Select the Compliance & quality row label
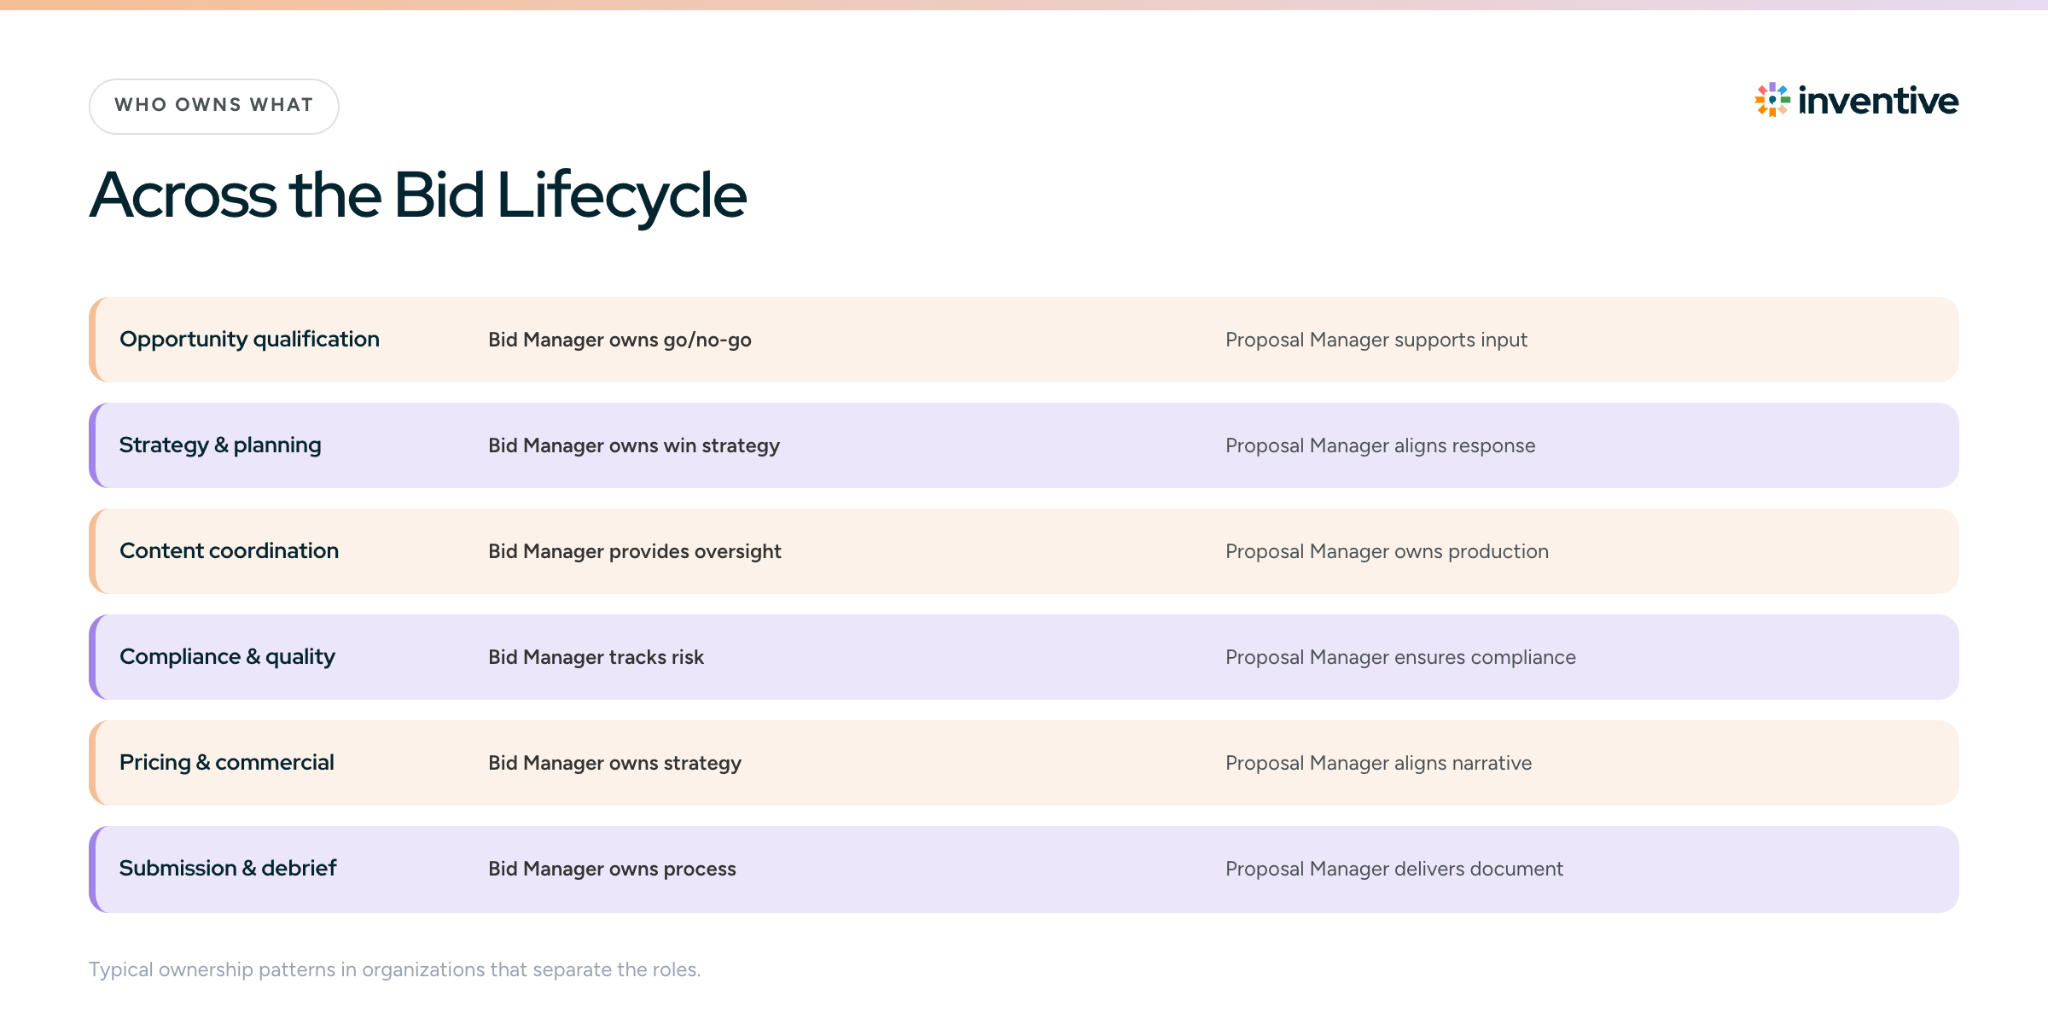The width and height of the screenshot is (2048, 1024). pos(227,657)
